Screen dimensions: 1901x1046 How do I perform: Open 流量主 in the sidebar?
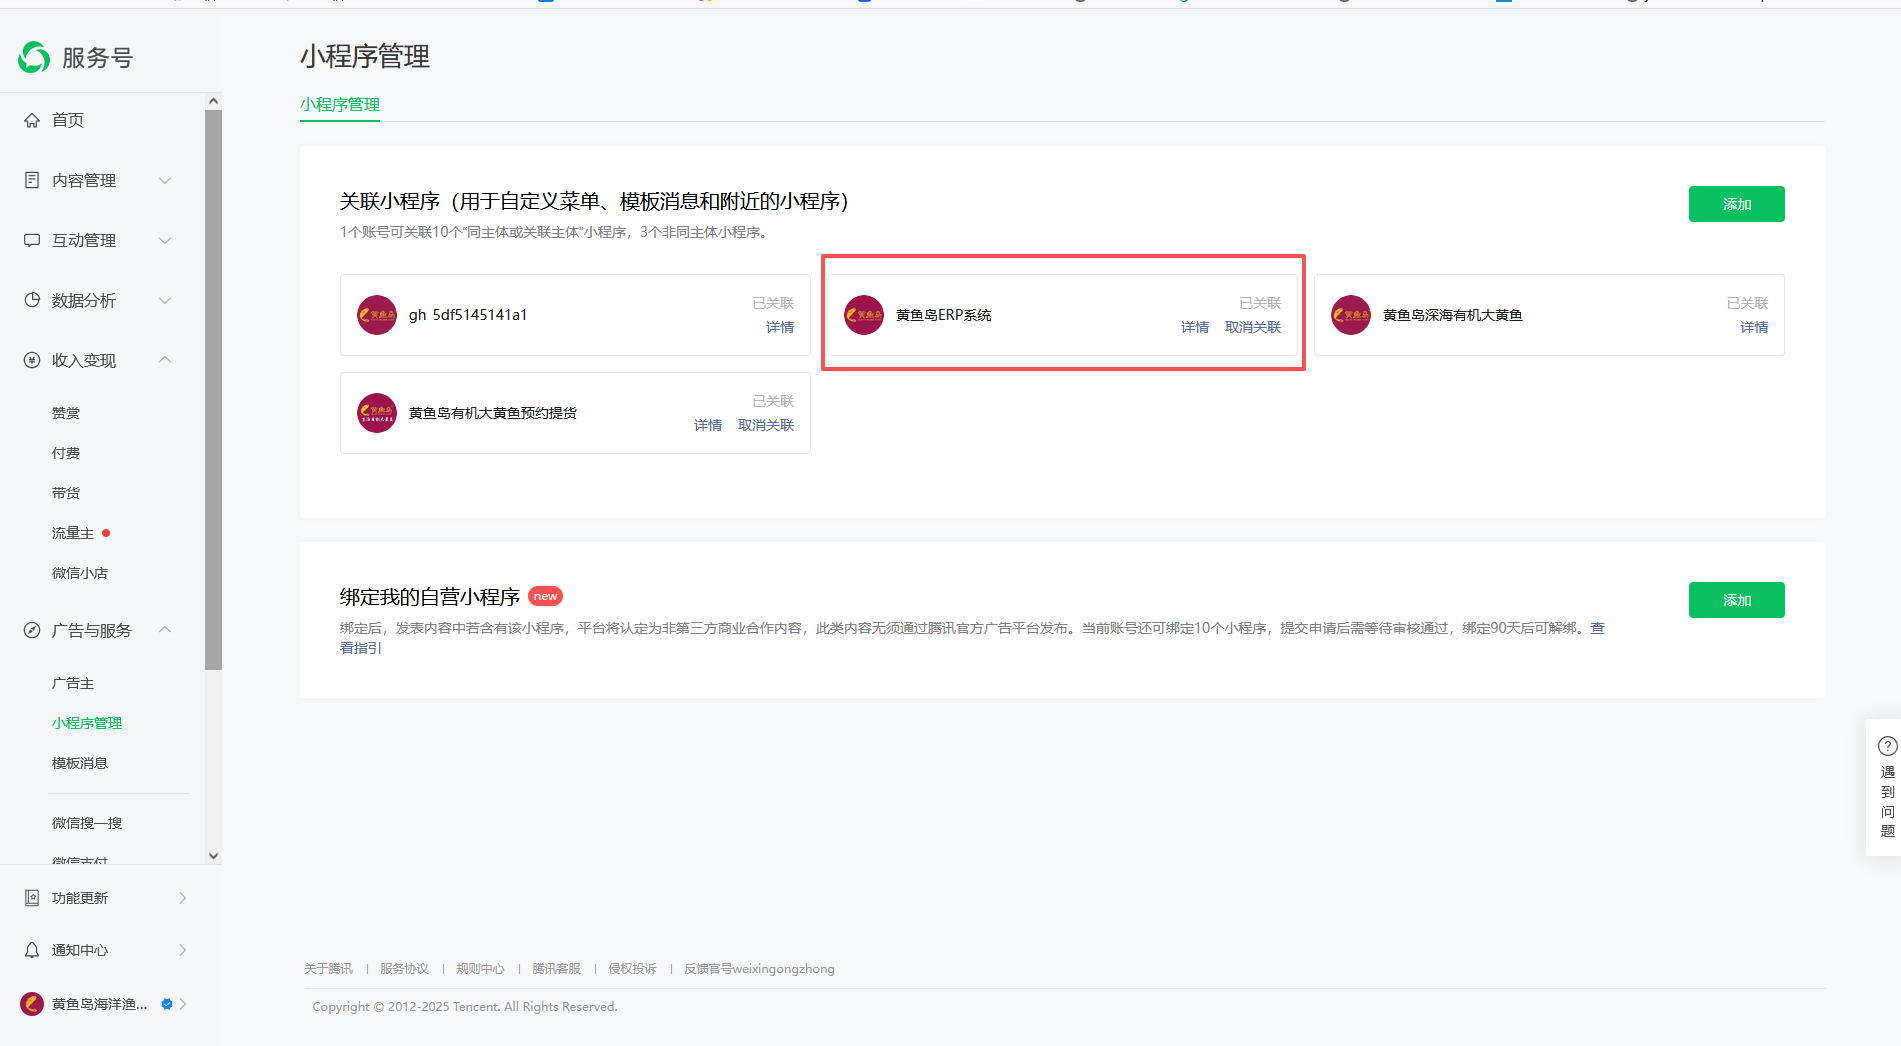click(x=73, y=533)
